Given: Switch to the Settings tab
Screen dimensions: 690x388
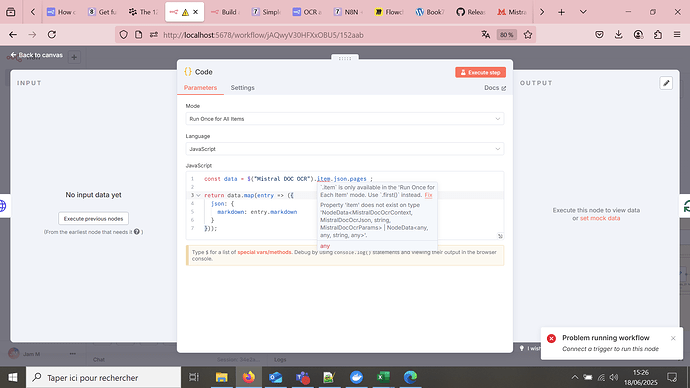Looking at the screenshot, I should 242,88.
